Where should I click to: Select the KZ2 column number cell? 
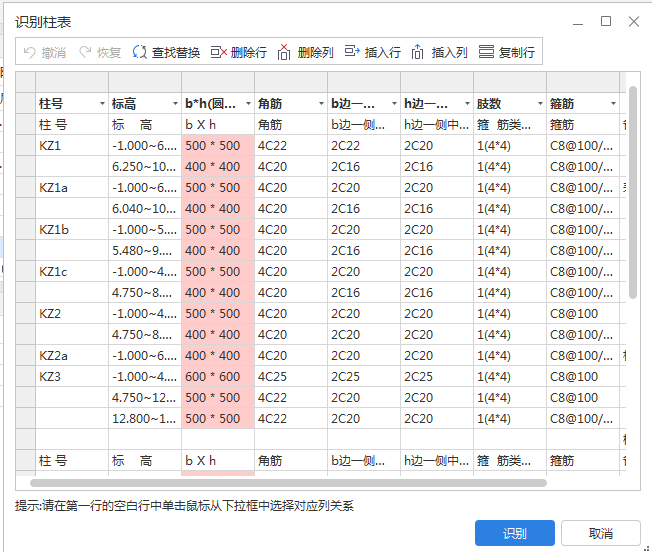point(72,313)
